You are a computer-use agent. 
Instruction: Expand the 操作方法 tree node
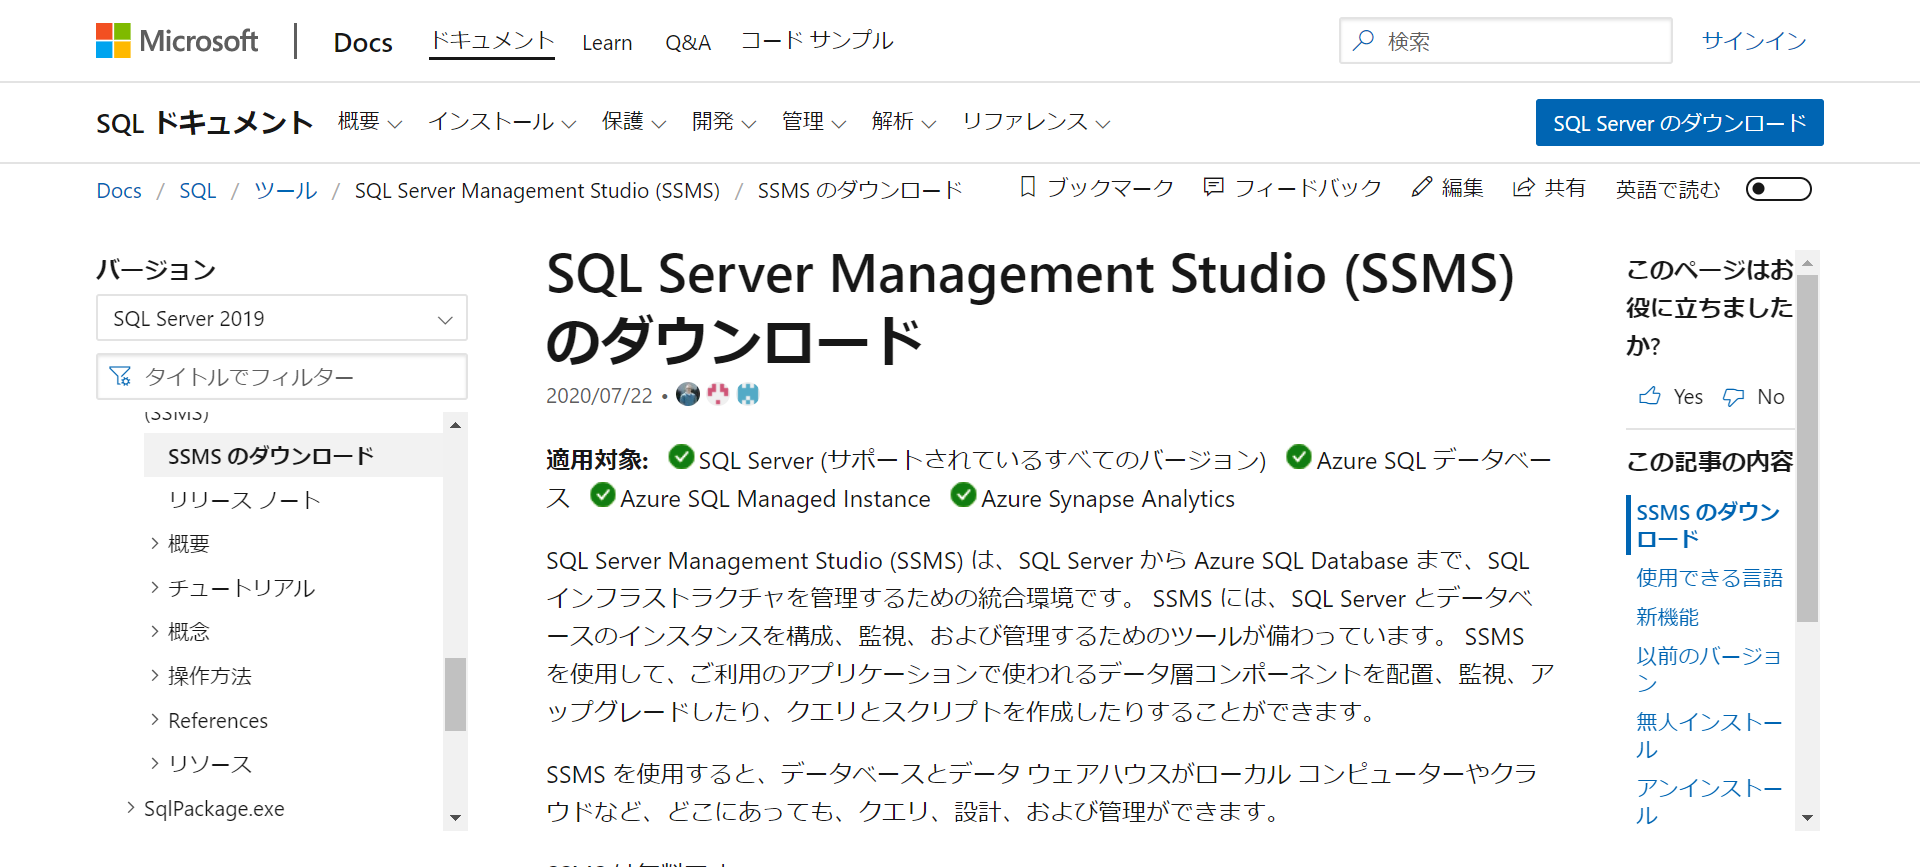[155, 675]
